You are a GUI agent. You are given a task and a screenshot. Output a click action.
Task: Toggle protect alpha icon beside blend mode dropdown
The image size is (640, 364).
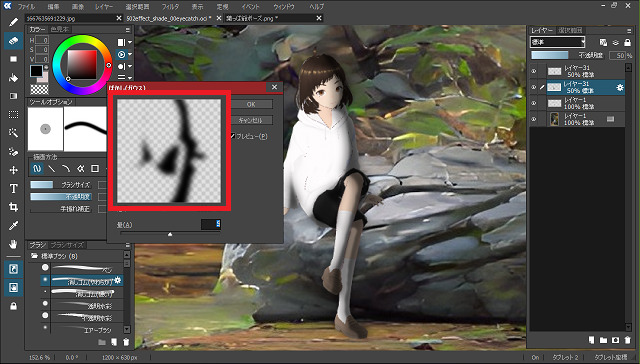coord(603,42)
